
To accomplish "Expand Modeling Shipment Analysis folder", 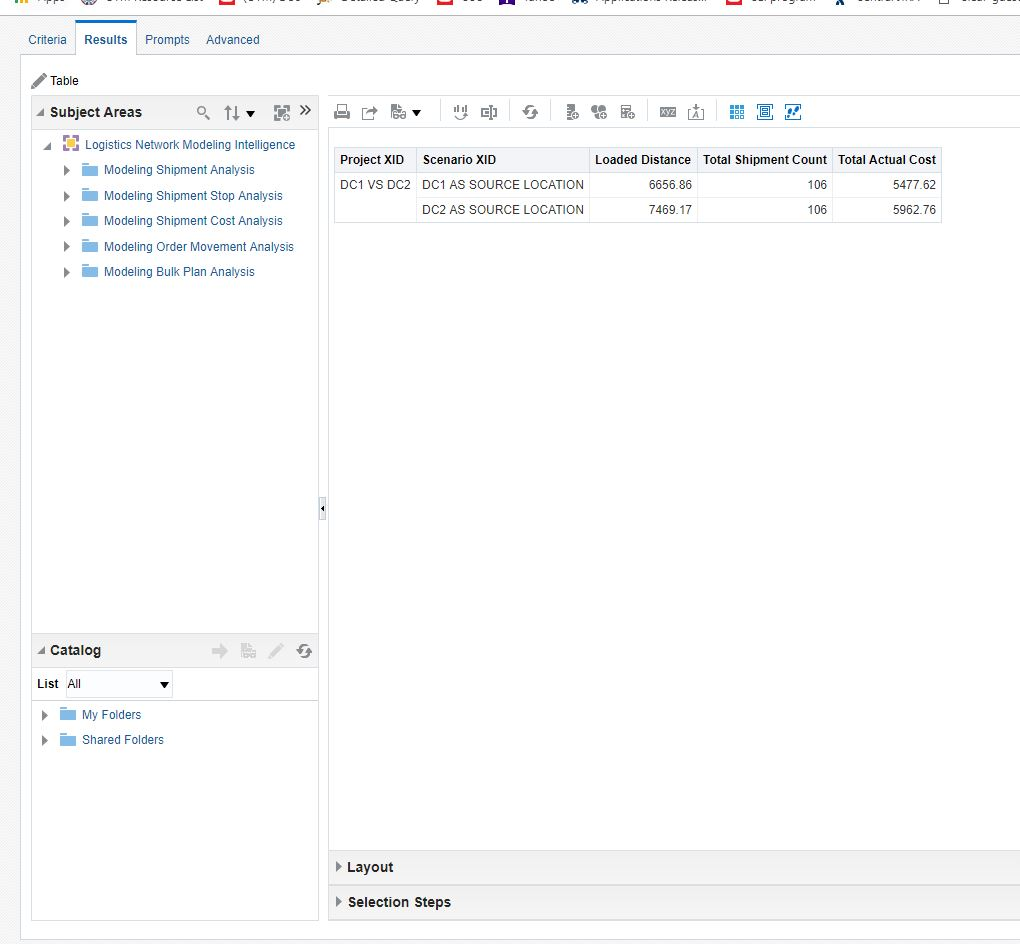I will point(66,170).
